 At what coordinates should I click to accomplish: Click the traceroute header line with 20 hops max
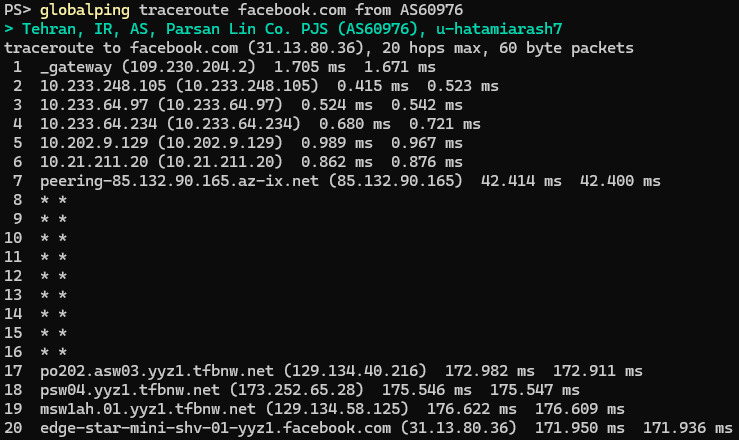click(x=318, y=48)
